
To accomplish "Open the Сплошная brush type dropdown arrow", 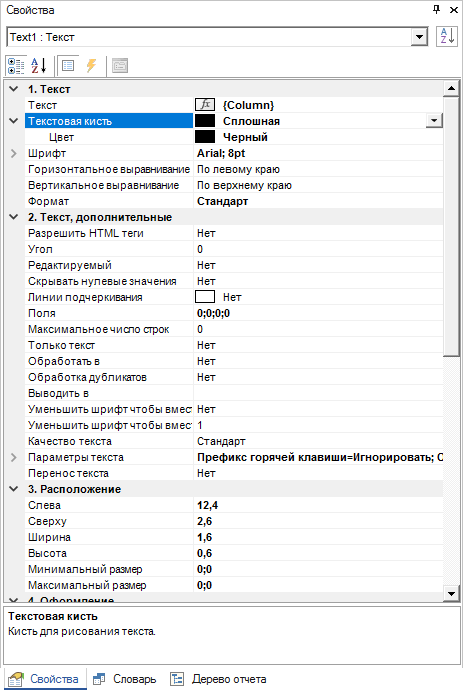I will tap(434, 120).
